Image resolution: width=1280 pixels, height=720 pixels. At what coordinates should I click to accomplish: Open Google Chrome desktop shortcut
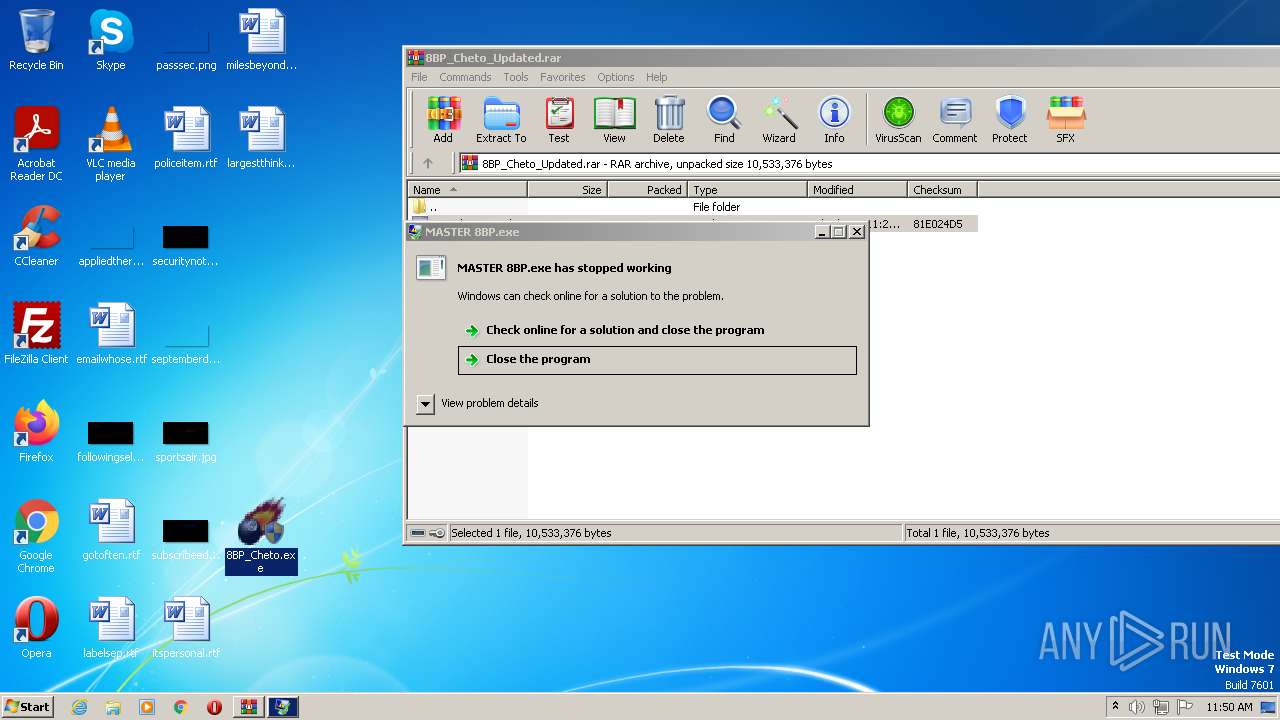tap(36, 537)
